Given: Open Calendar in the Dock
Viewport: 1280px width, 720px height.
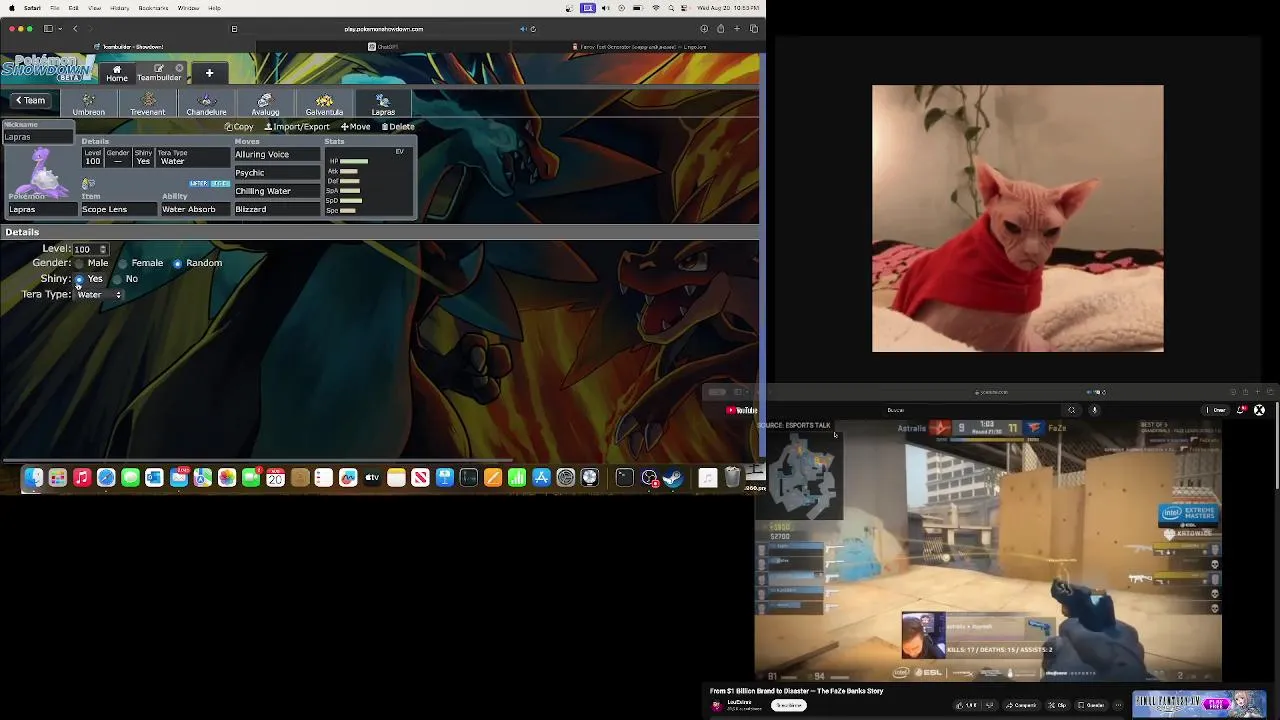Looking at the screenshot, I should 275,478.
